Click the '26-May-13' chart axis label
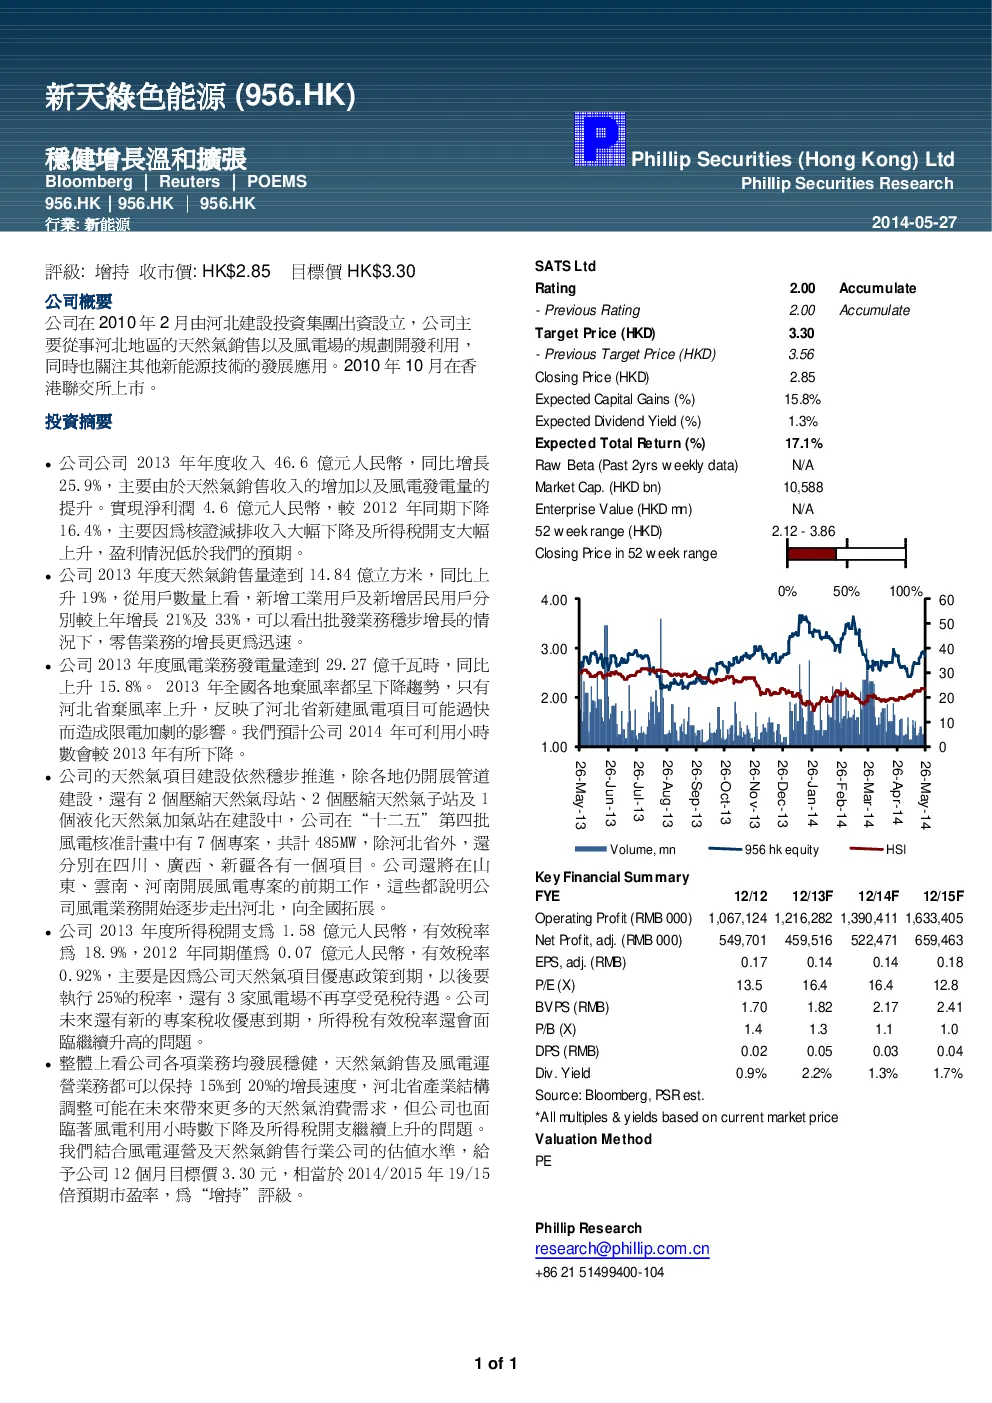This screenshot has width=992, height=1403. coord(580,795)
